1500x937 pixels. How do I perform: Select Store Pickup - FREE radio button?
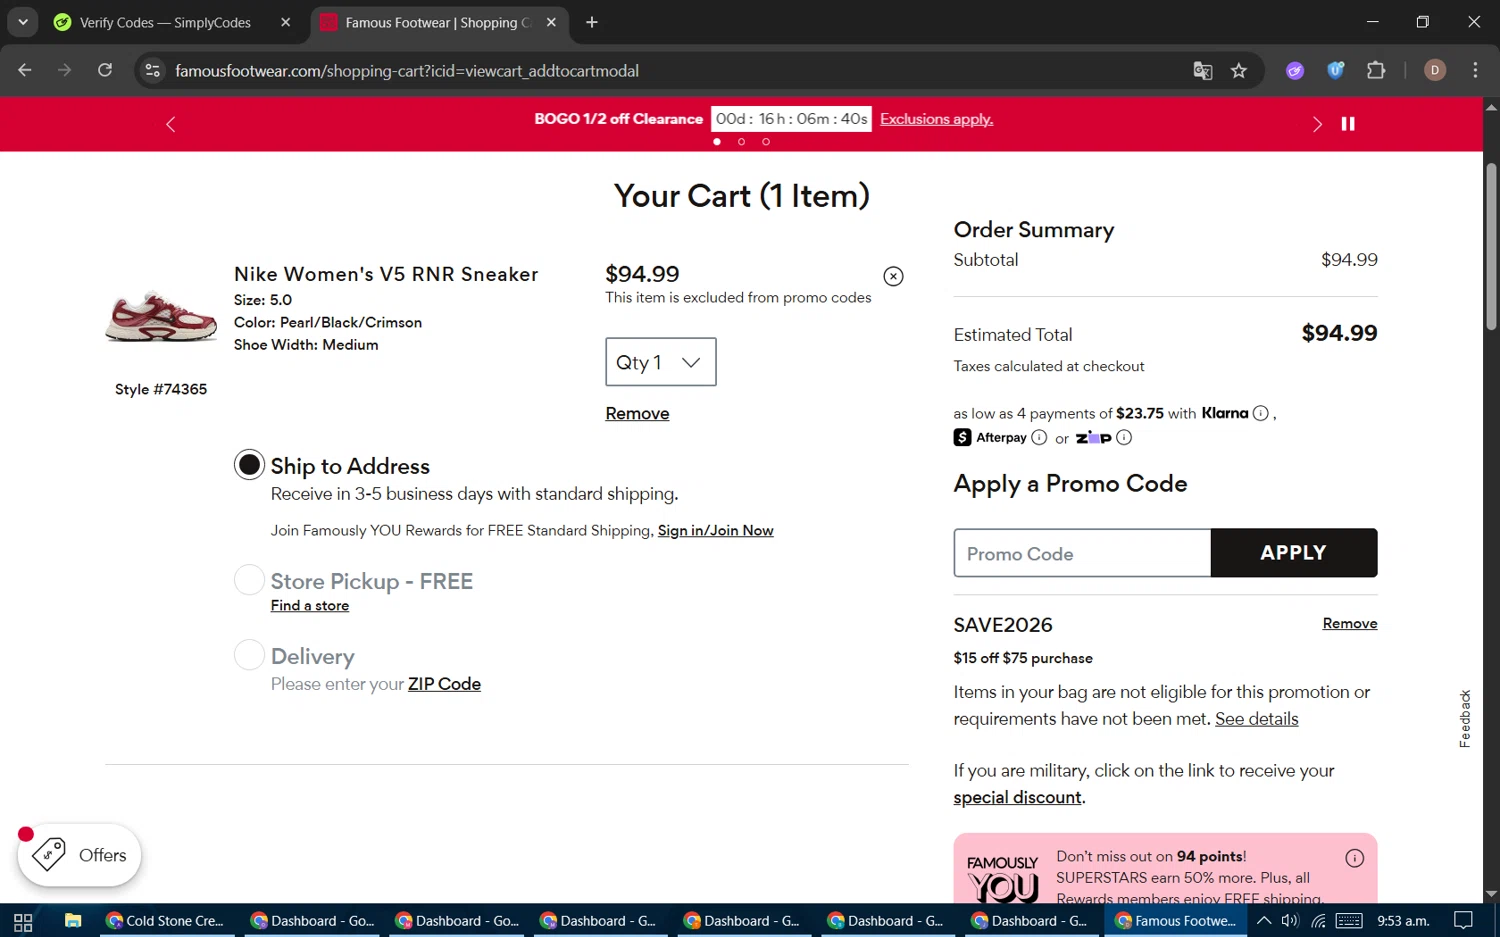(249, 580)
